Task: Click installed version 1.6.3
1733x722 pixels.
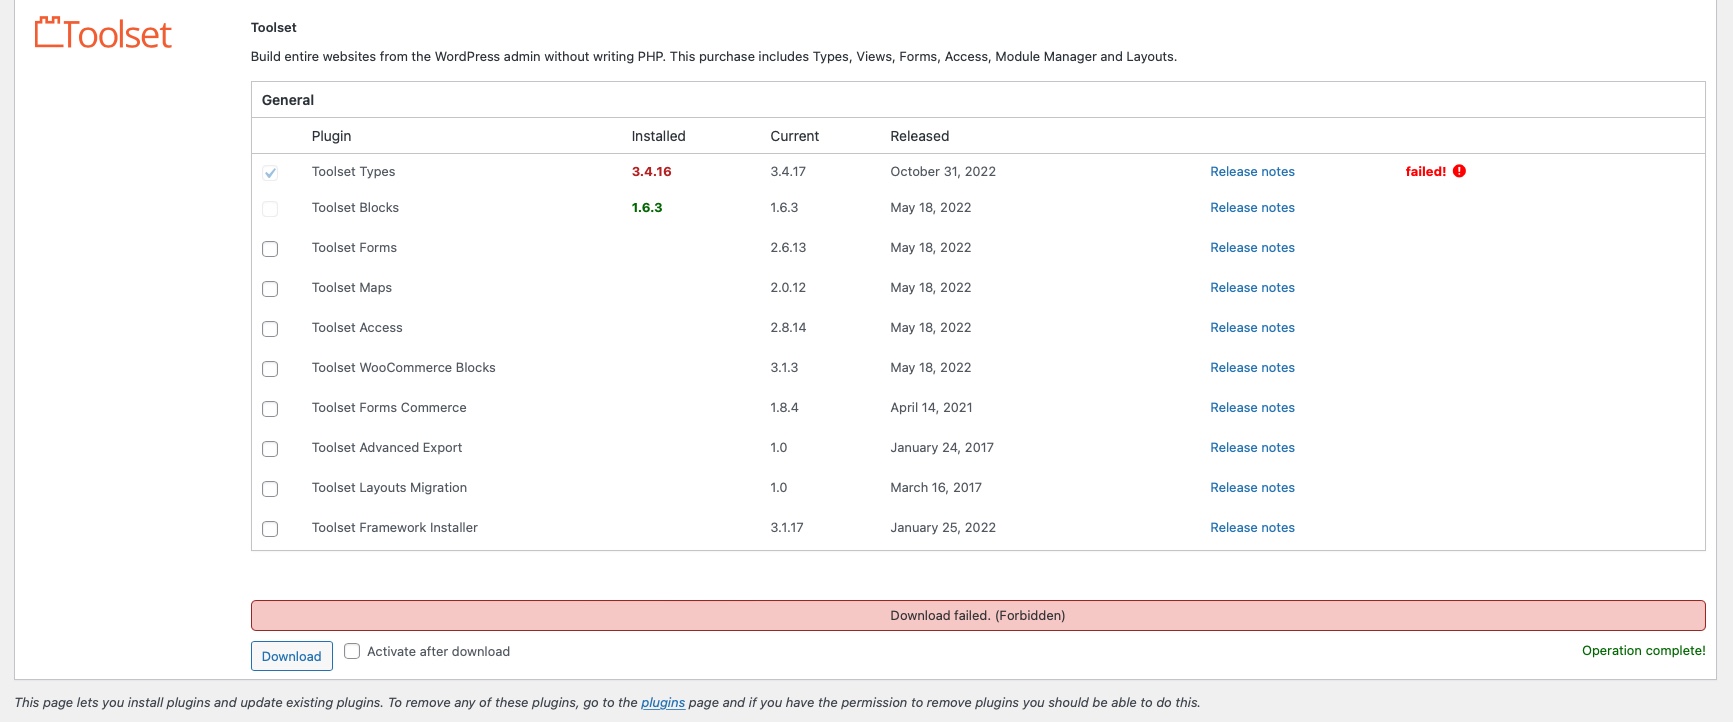Action: click(647, 208)
